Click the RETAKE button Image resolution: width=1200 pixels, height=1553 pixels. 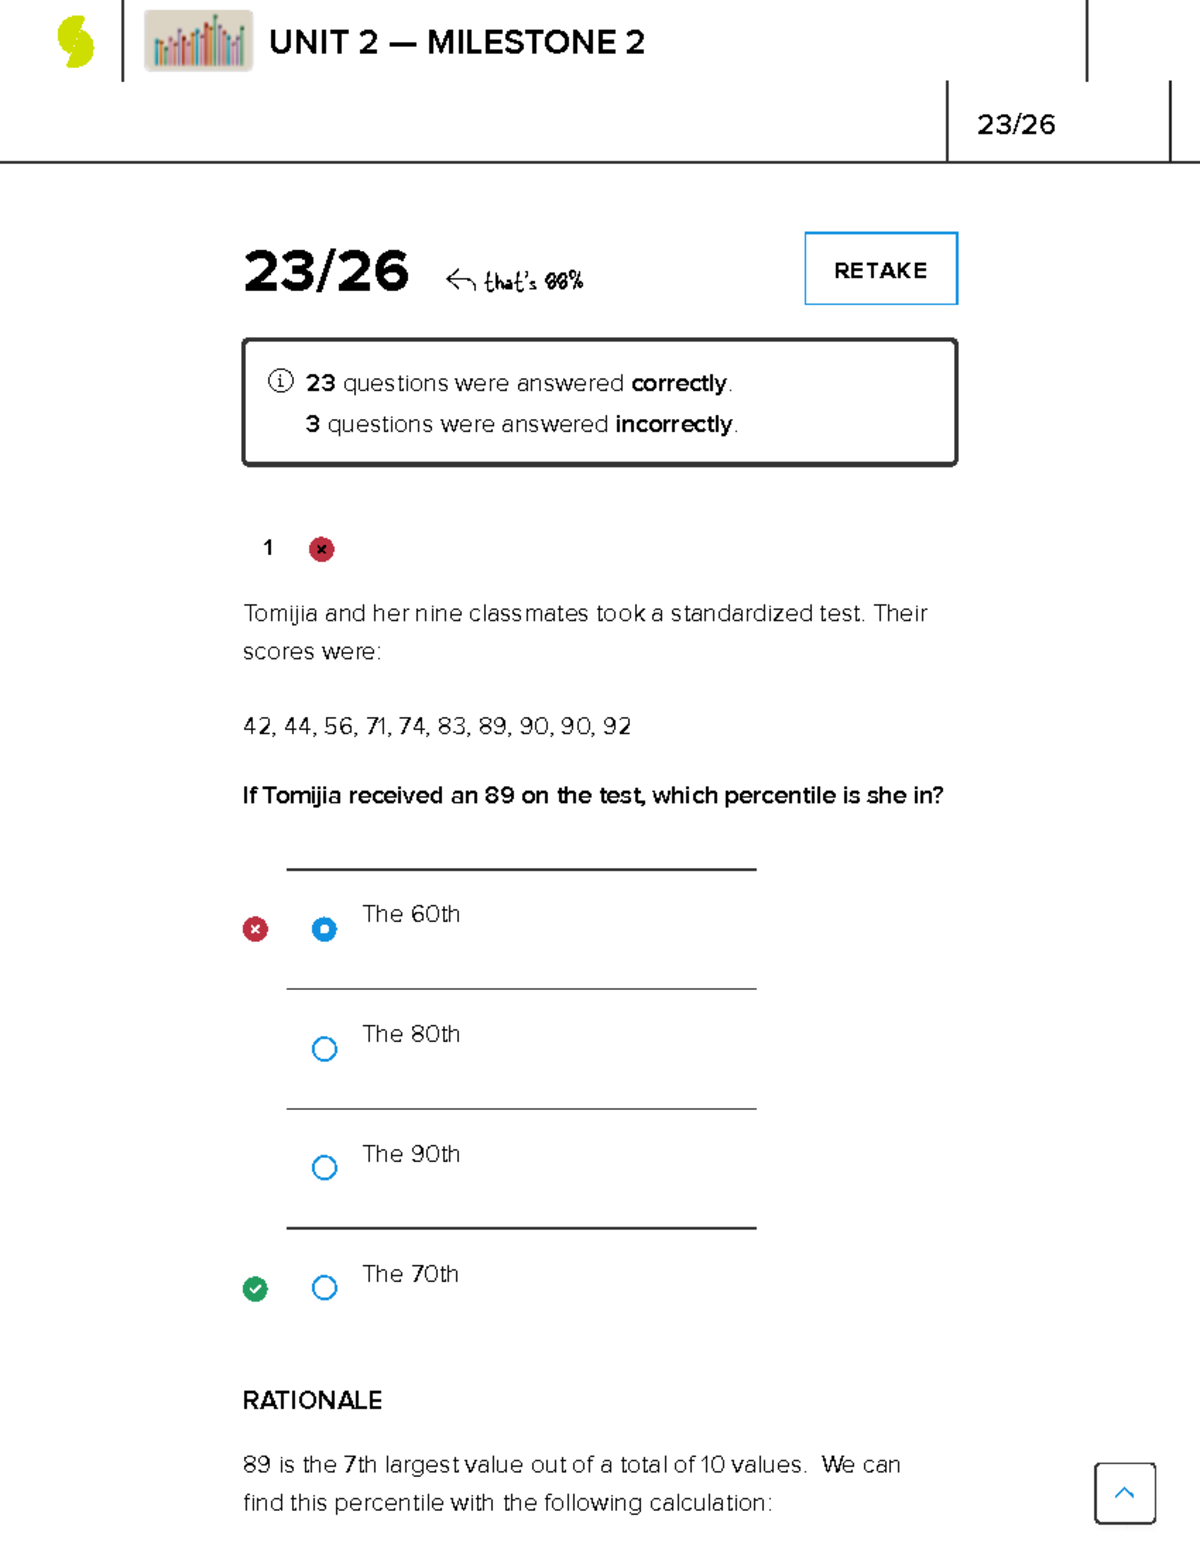point(880,268)
